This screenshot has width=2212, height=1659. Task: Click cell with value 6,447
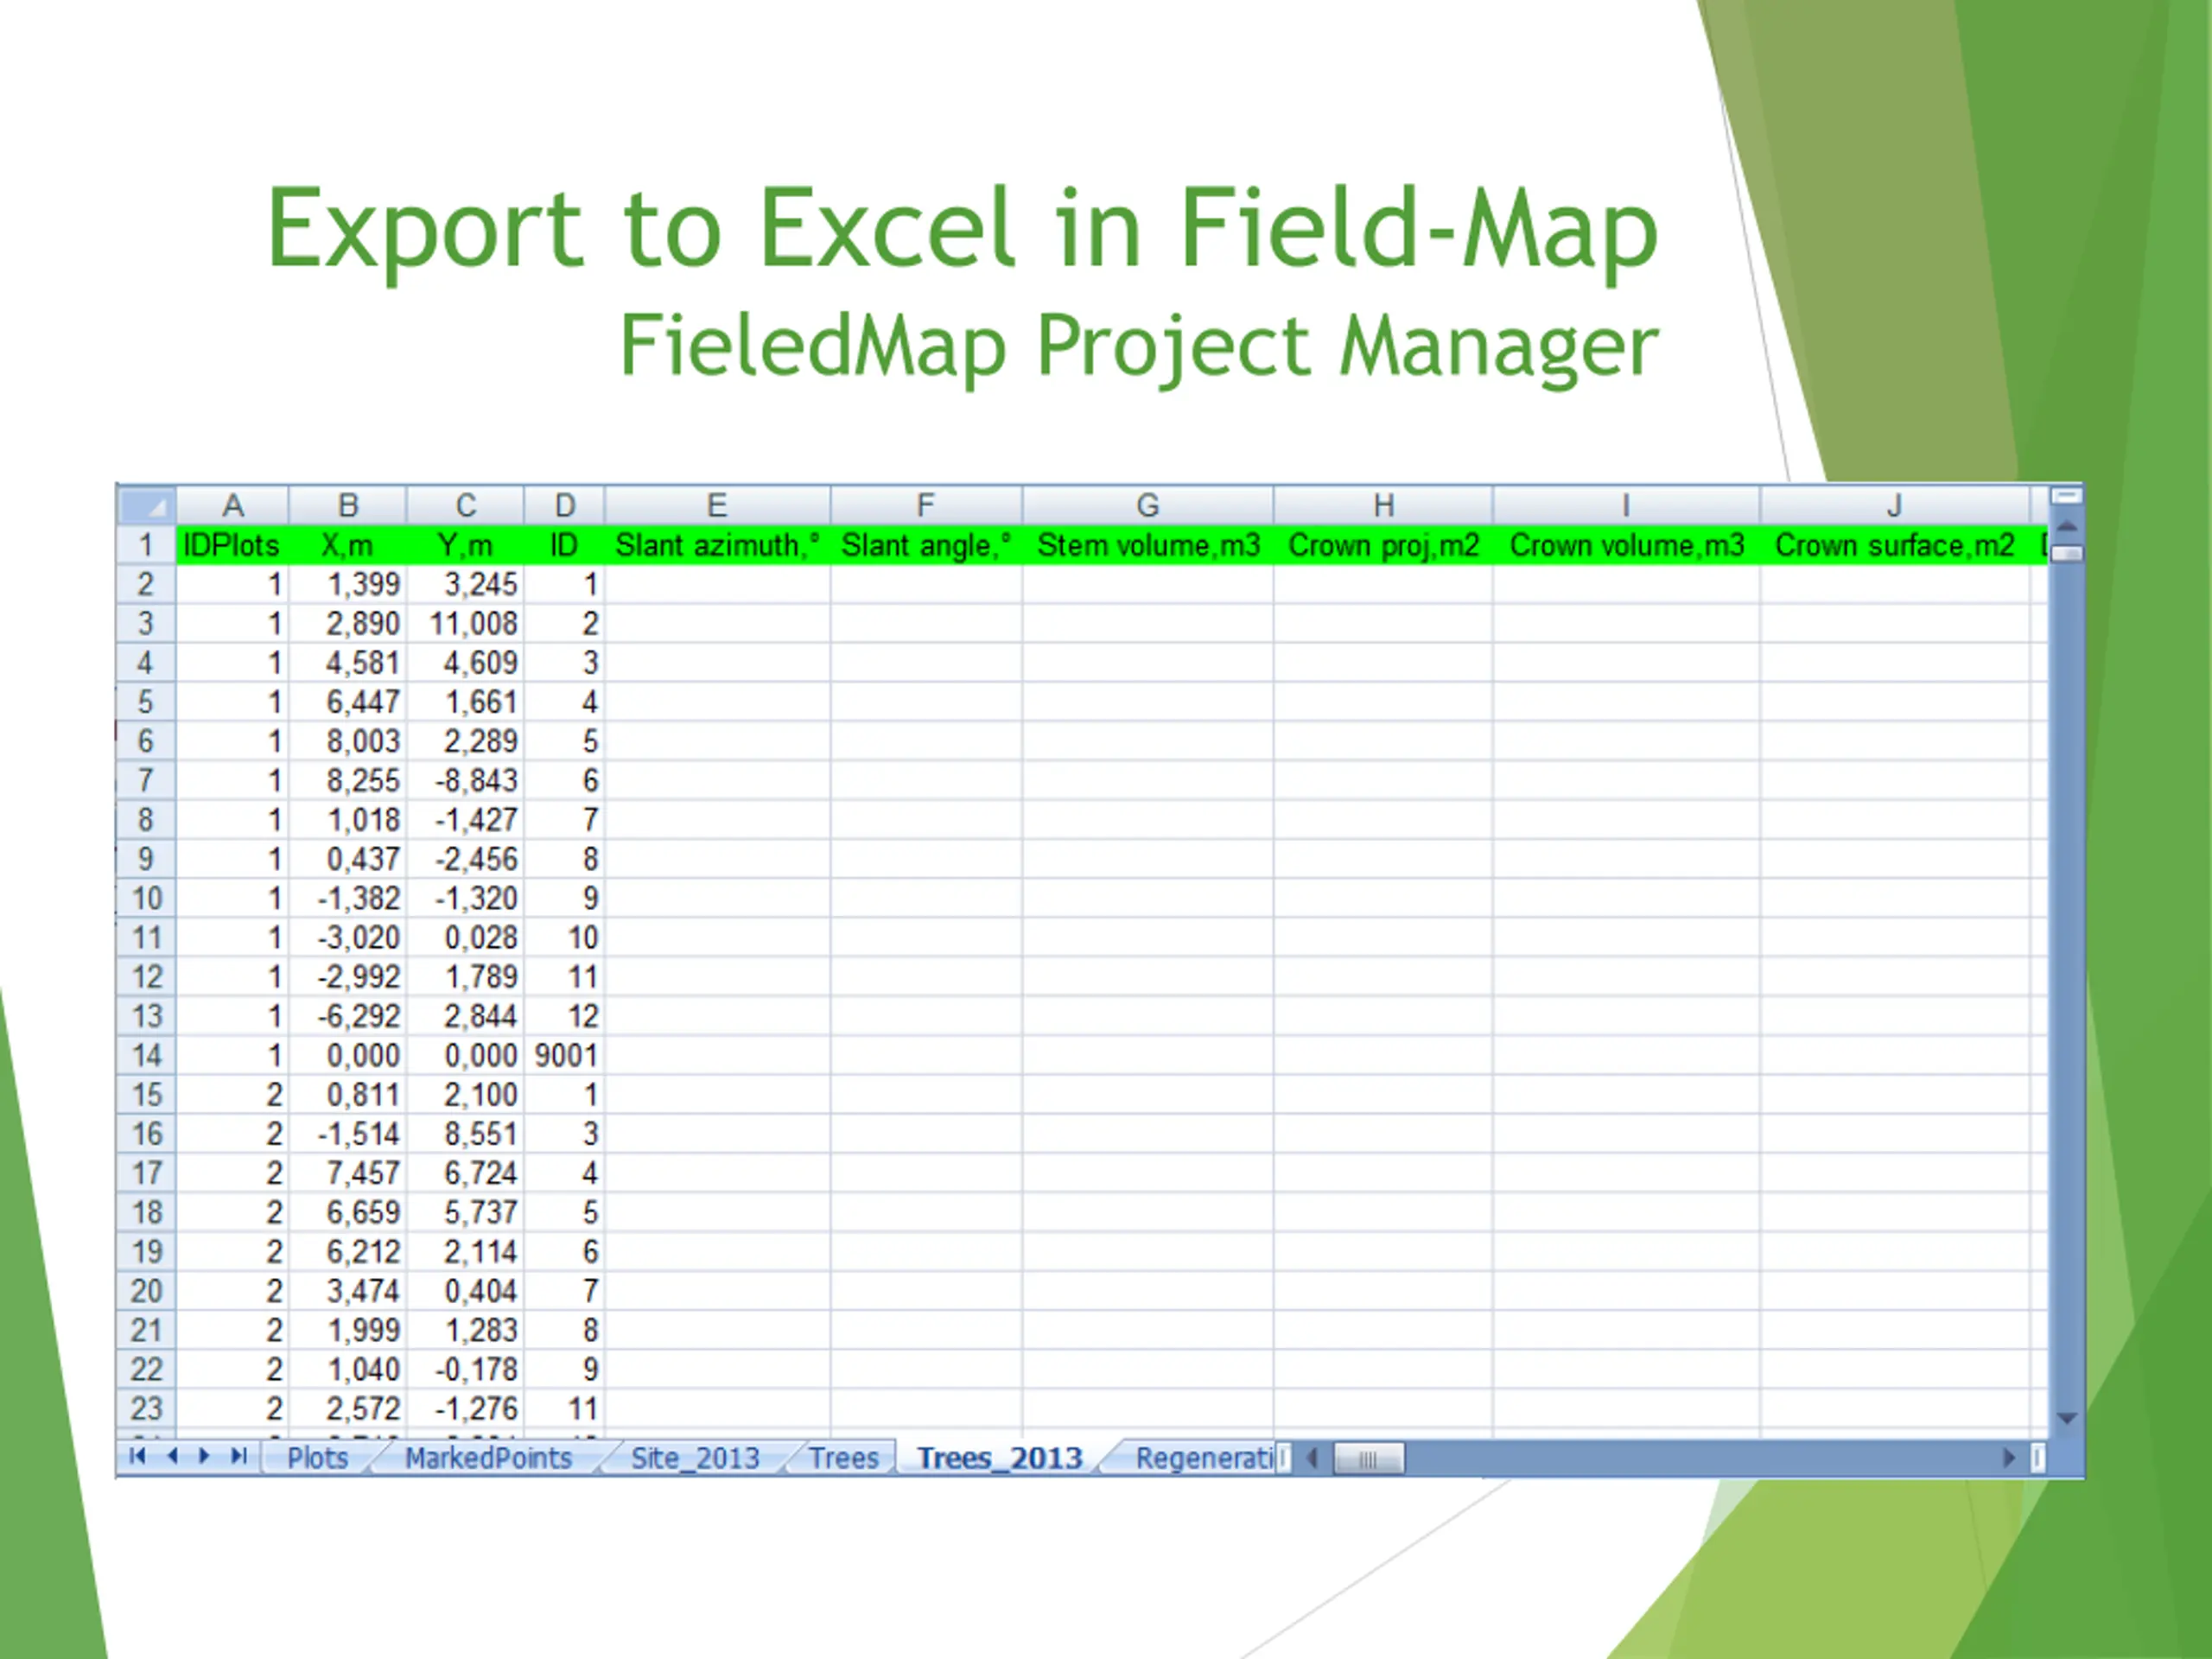pos(348,702)
